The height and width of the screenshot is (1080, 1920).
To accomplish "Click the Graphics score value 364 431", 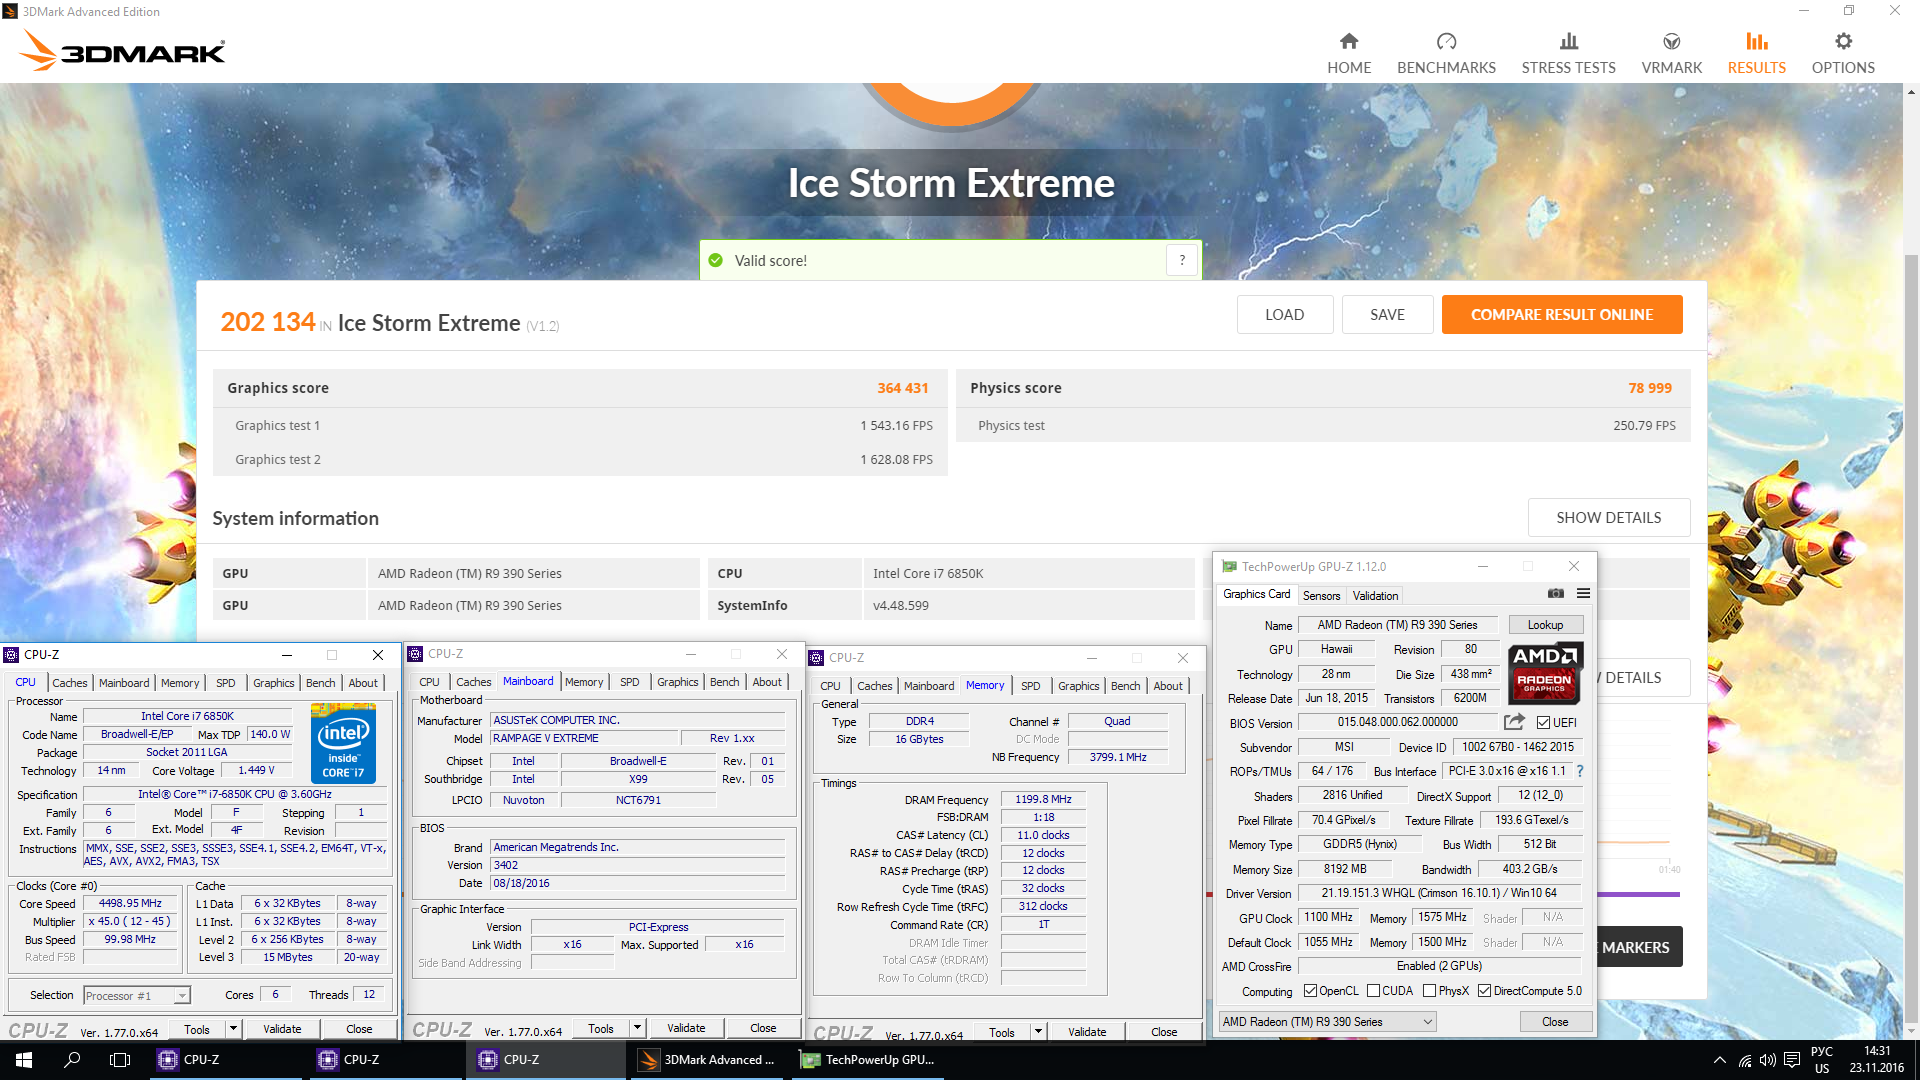I will pos(902,388).
